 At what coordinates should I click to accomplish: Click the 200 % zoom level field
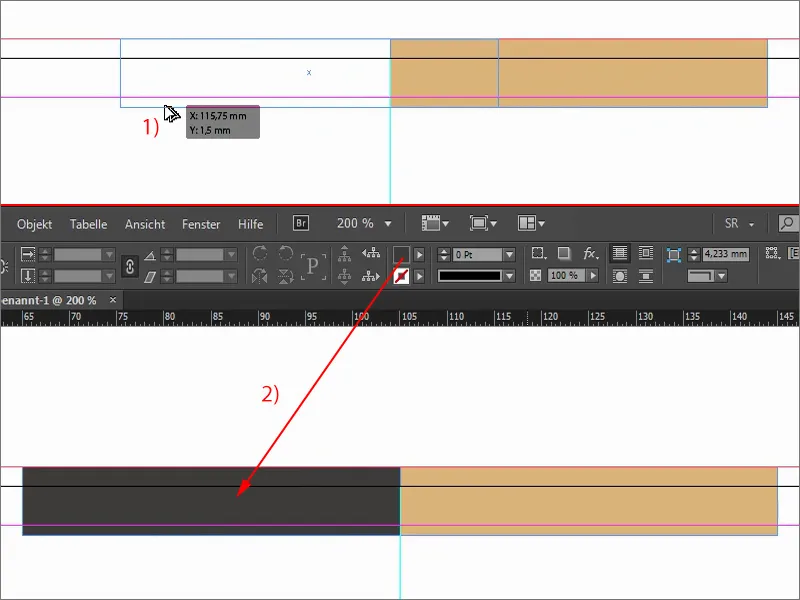click(x=356, y=223)
